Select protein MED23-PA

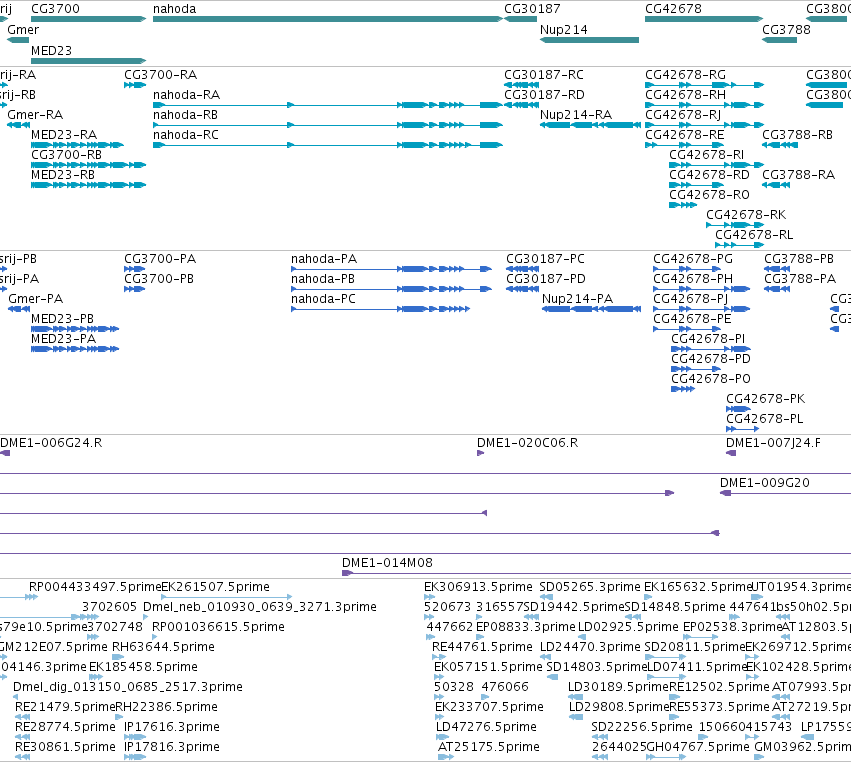[x=75, y=349]
